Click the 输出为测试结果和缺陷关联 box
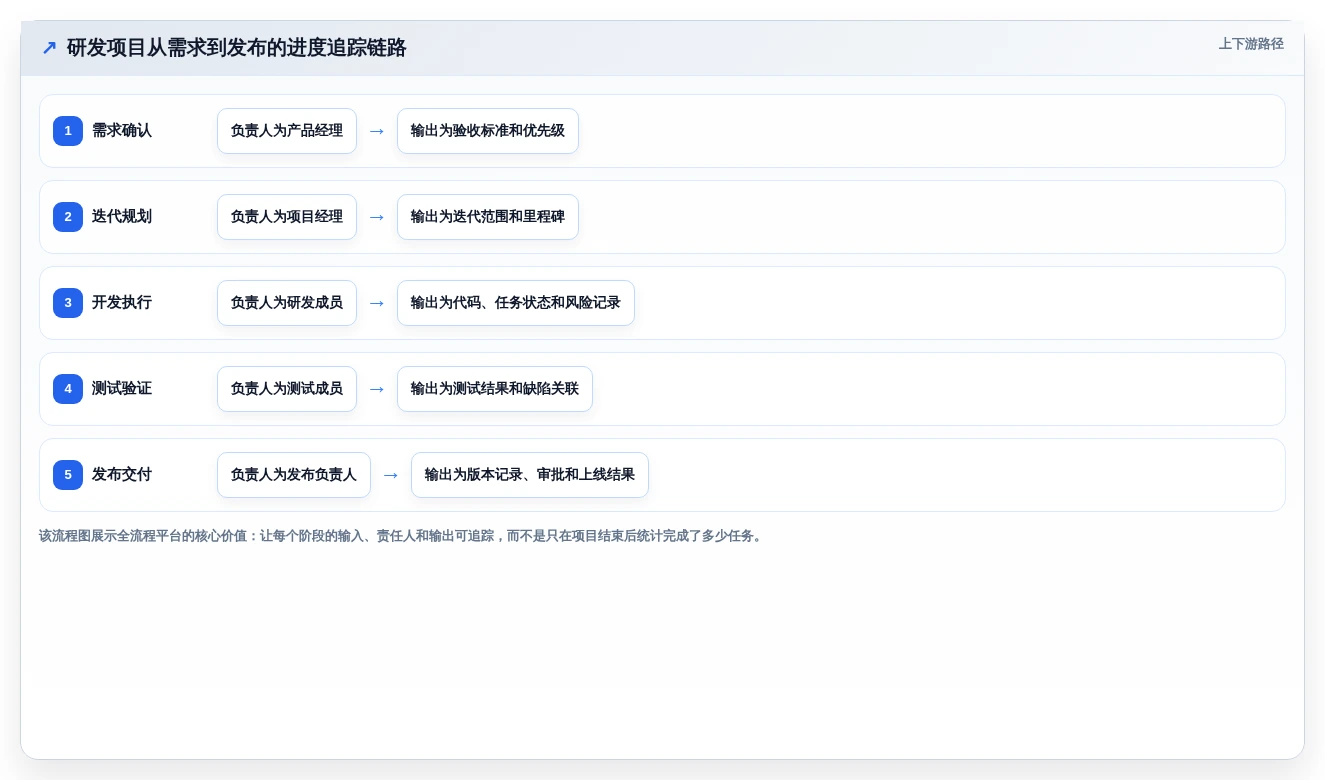The height and width of the screenshot is (780, 1325). (495, 389)
